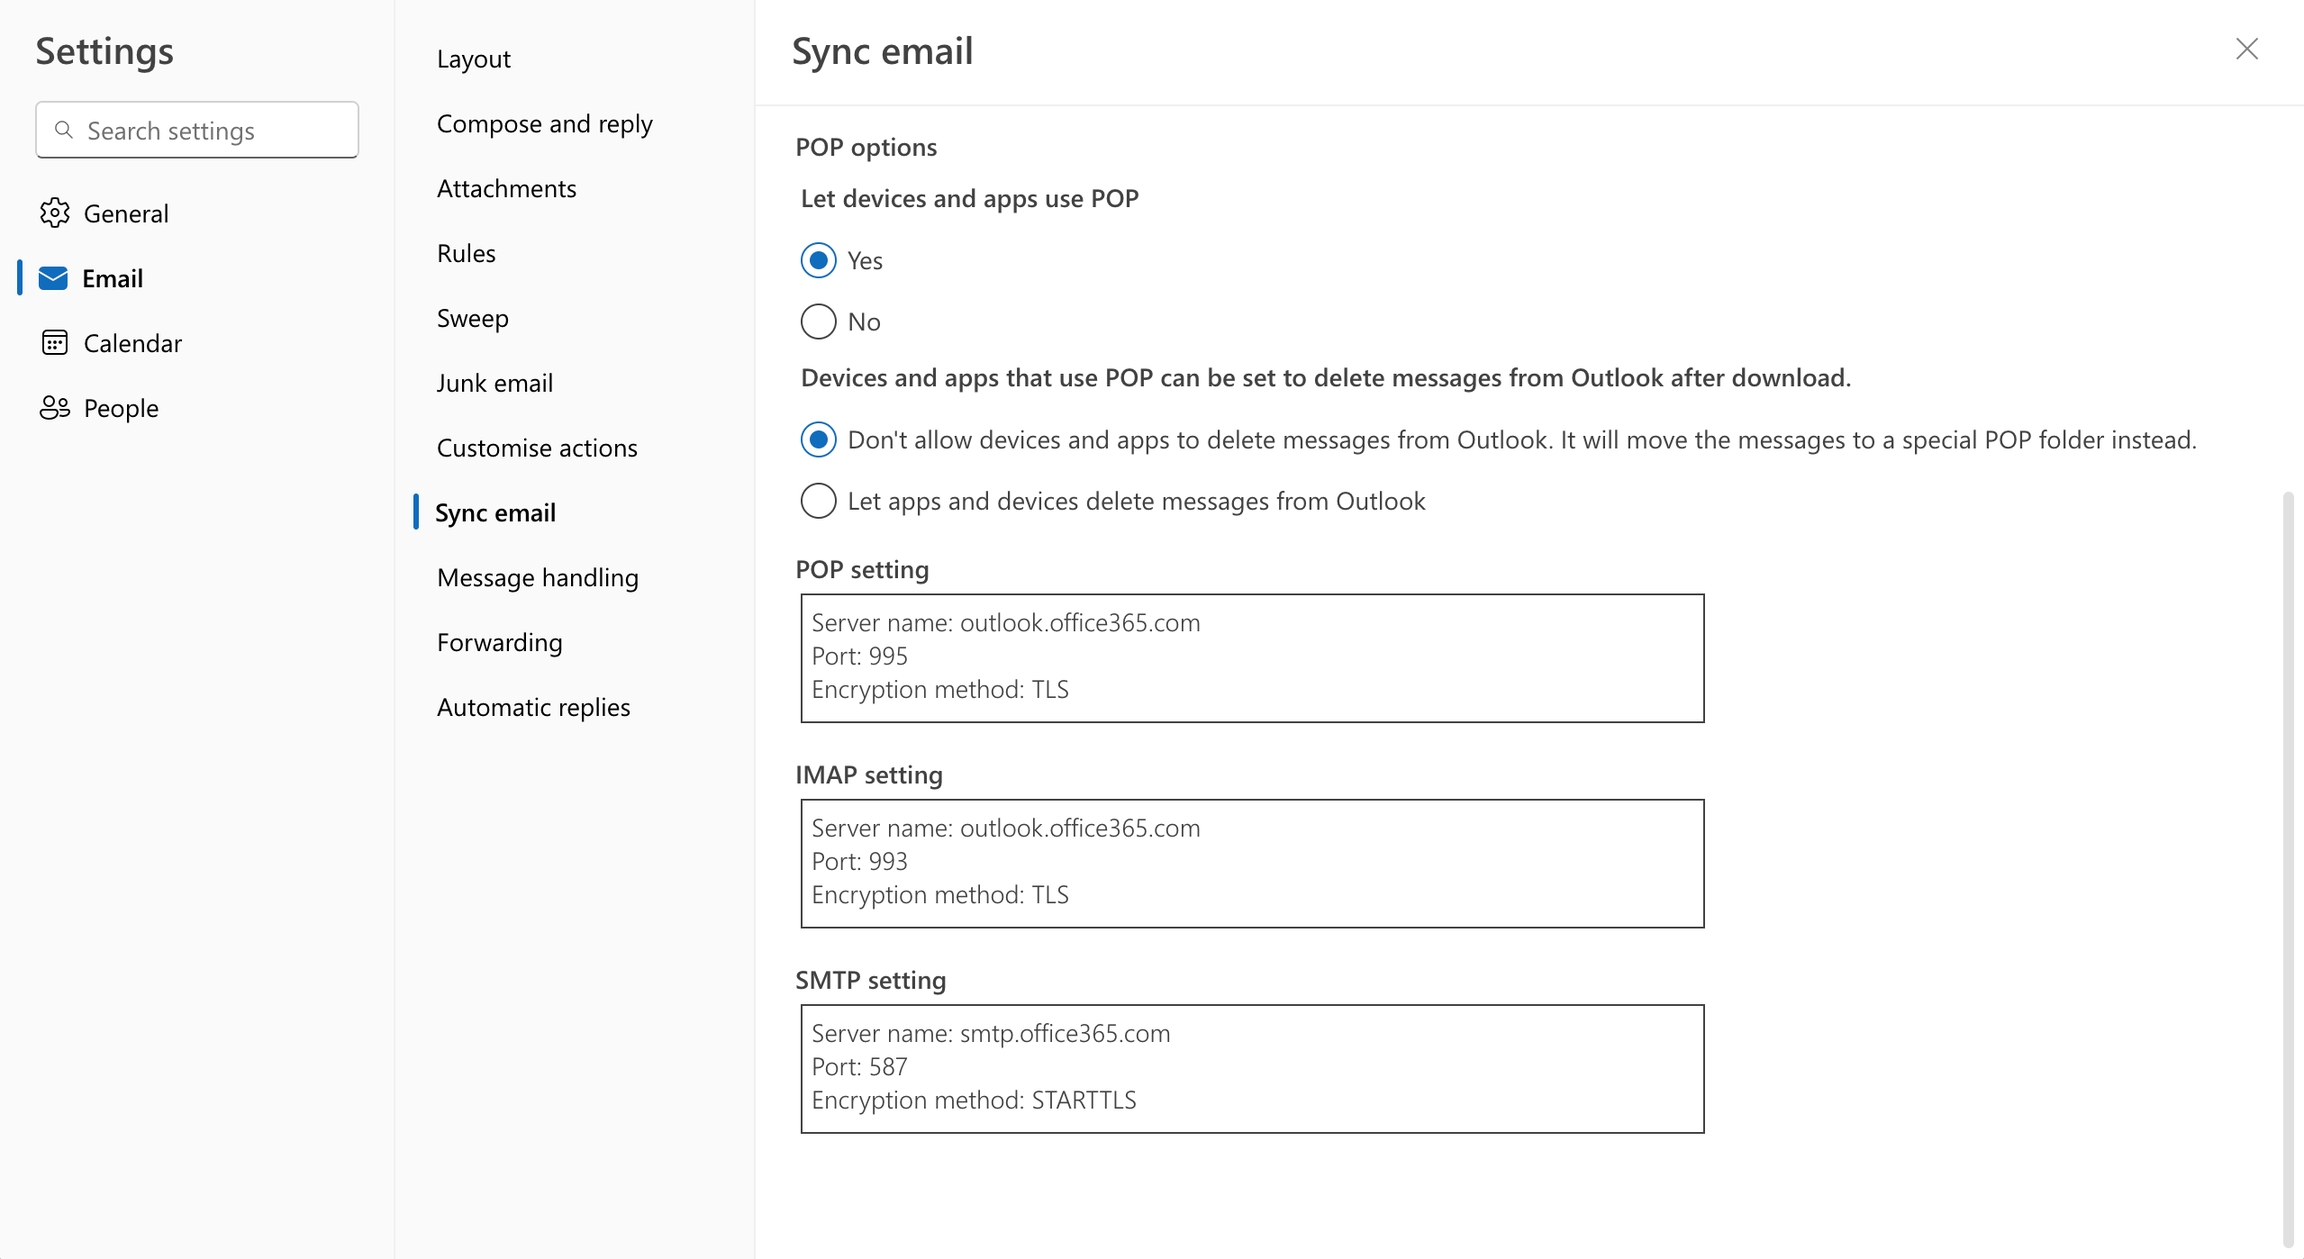Open the Layout settings page
Viewport: 2304px width, 1259px height.
click(x=473, y=59)
